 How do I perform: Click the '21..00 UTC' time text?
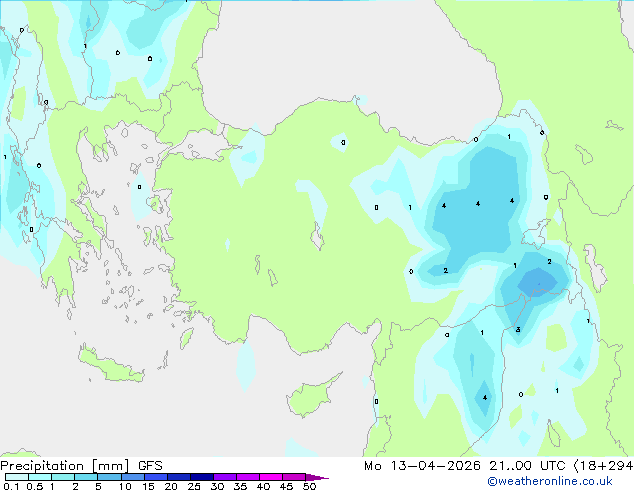(x=527, y=466)
